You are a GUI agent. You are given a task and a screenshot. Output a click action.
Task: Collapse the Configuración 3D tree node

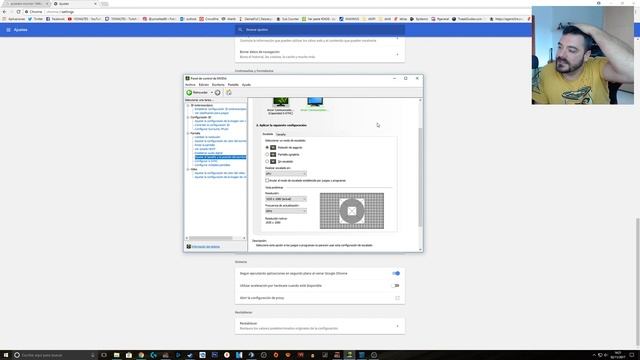(x=188, y=117)
